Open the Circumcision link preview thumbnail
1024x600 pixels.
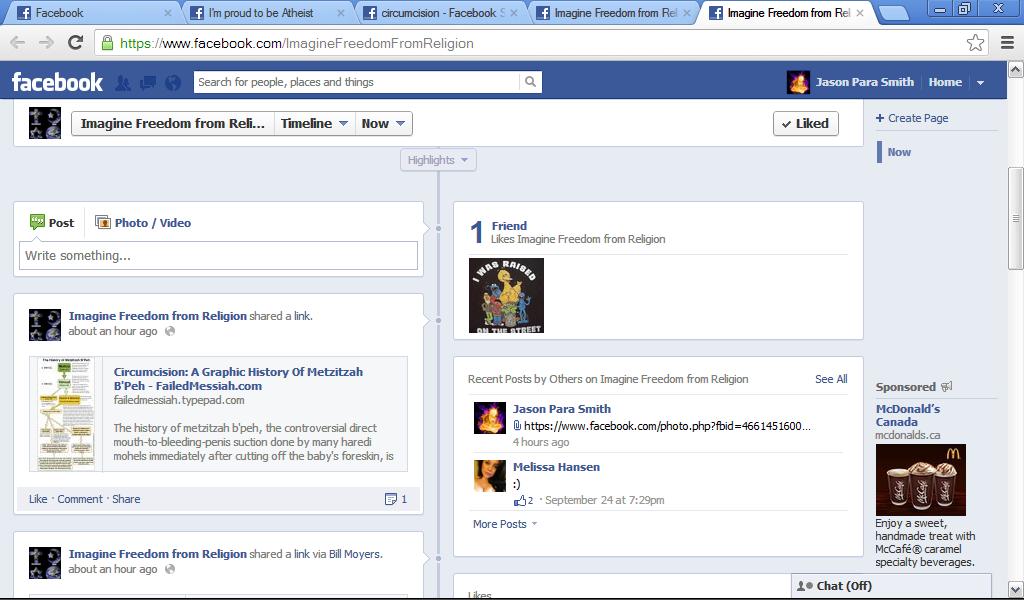tap(66, 414)
